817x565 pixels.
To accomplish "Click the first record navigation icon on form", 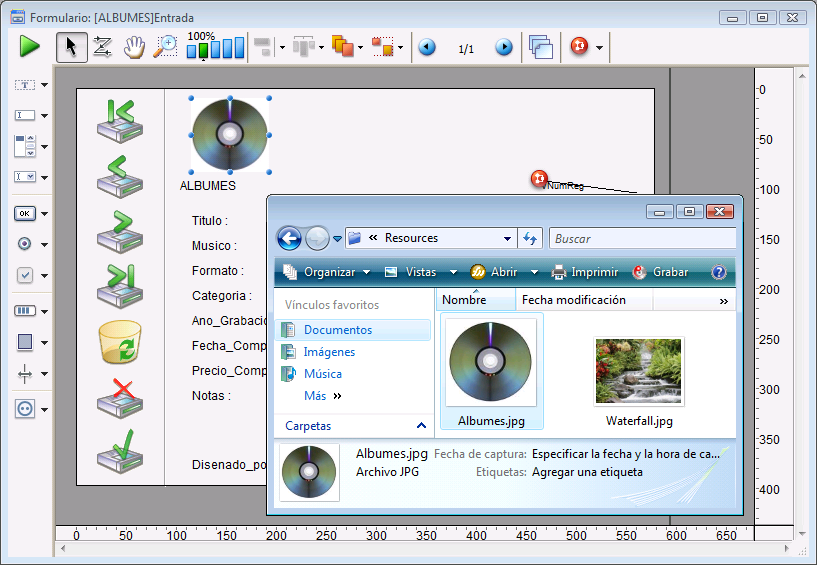I will 120,120.
